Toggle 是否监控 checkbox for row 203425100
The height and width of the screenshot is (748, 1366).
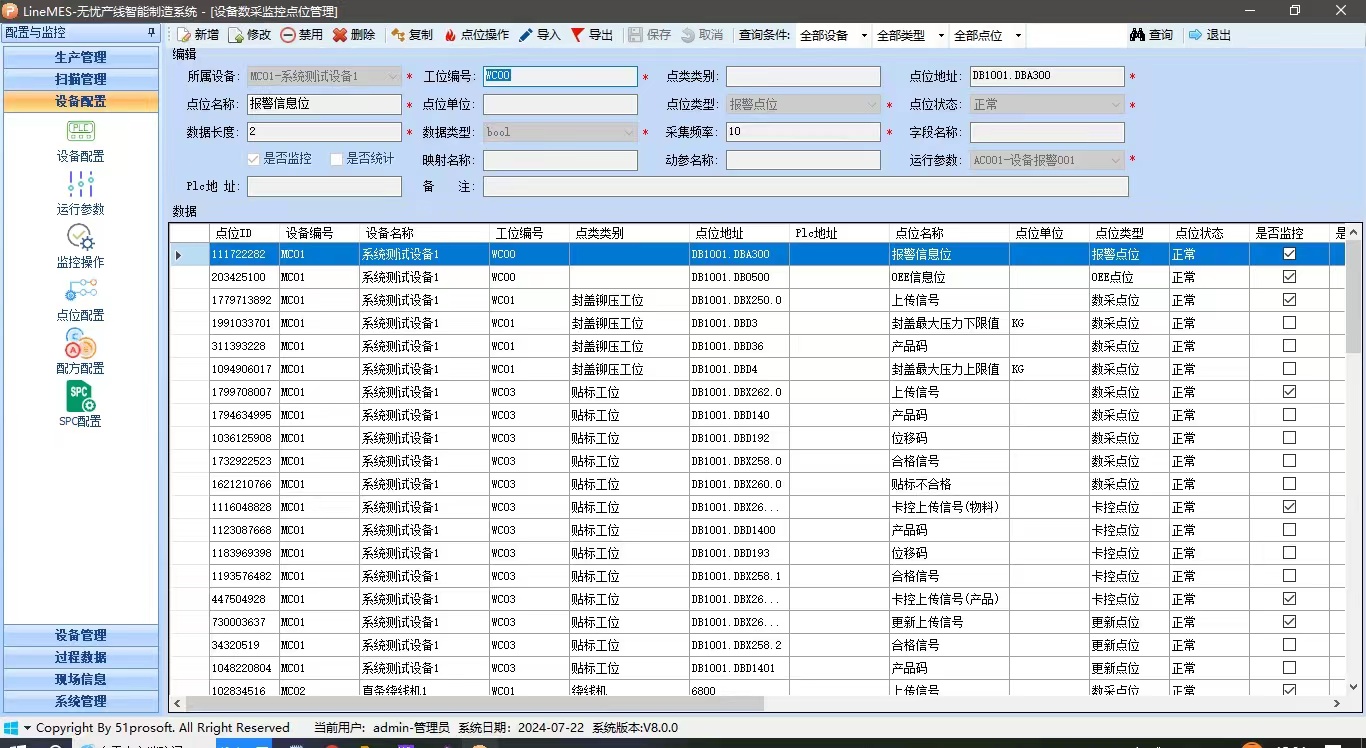[x=1289, y=277]
